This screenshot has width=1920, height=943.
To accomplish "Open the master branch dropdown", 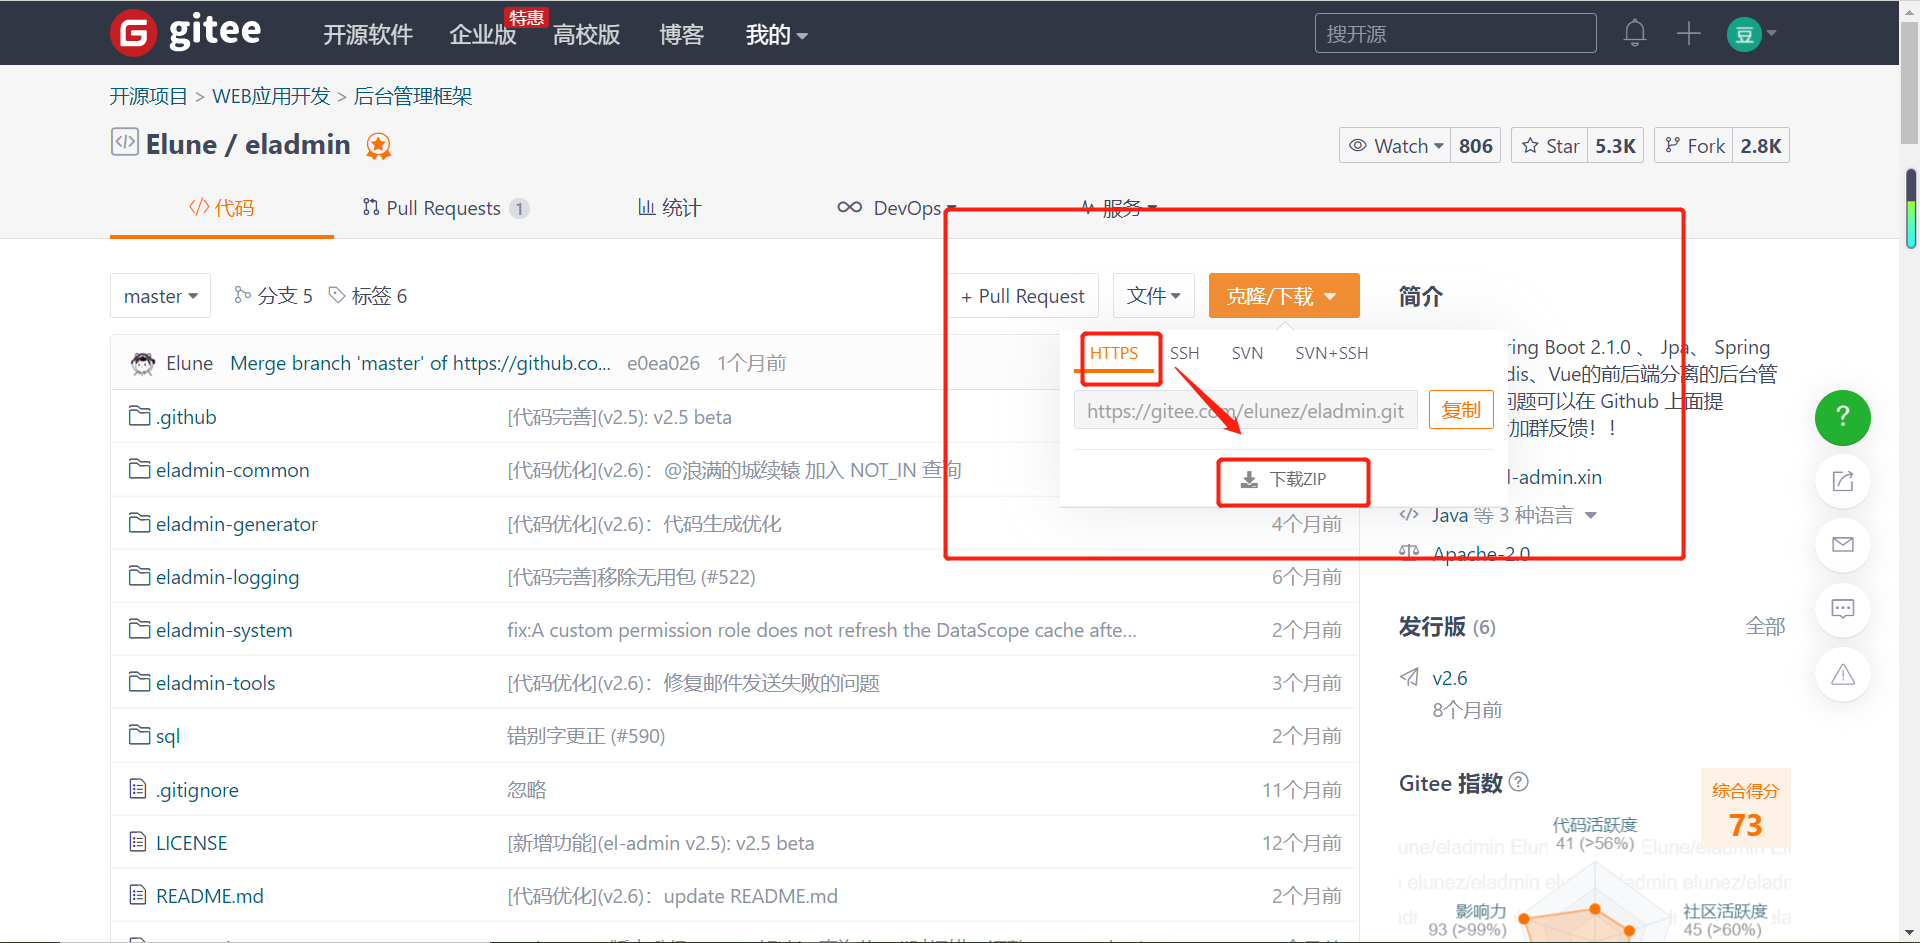I will [160, 296].
